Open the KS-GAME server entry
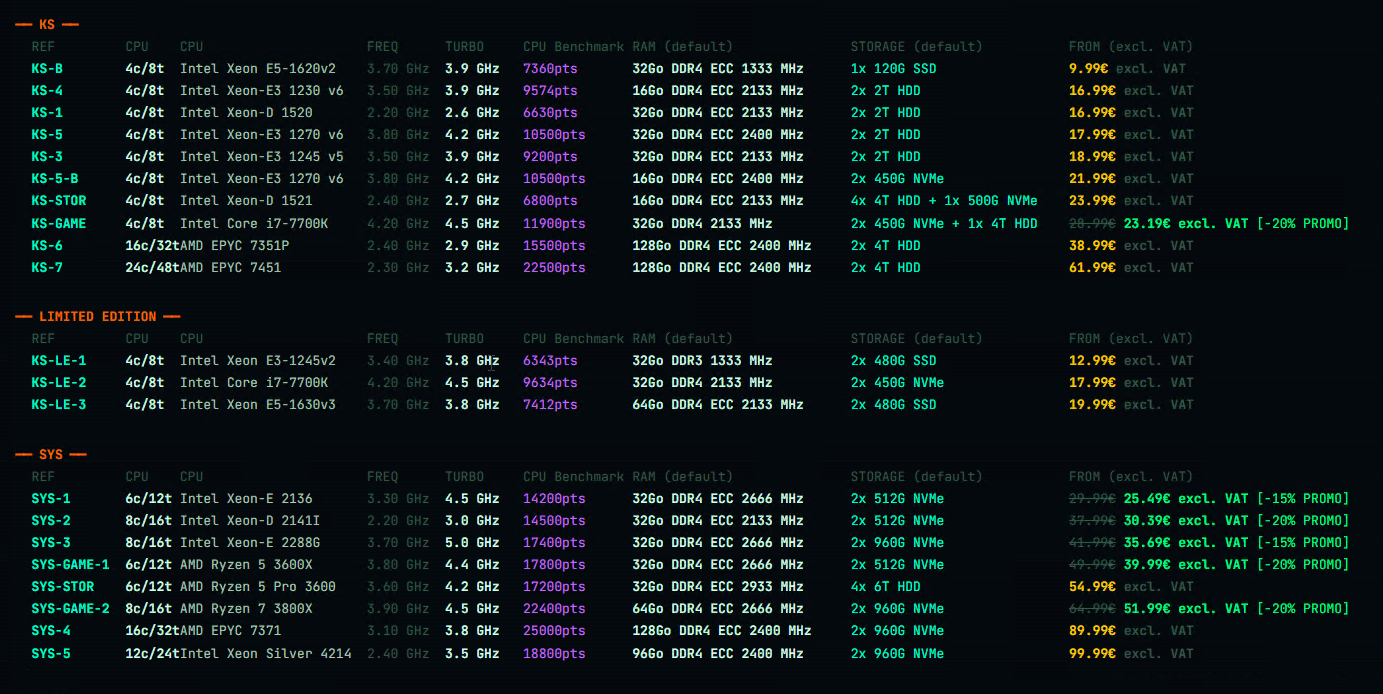The height and width of the screenshot is (694, 1383). pos(58,223)
